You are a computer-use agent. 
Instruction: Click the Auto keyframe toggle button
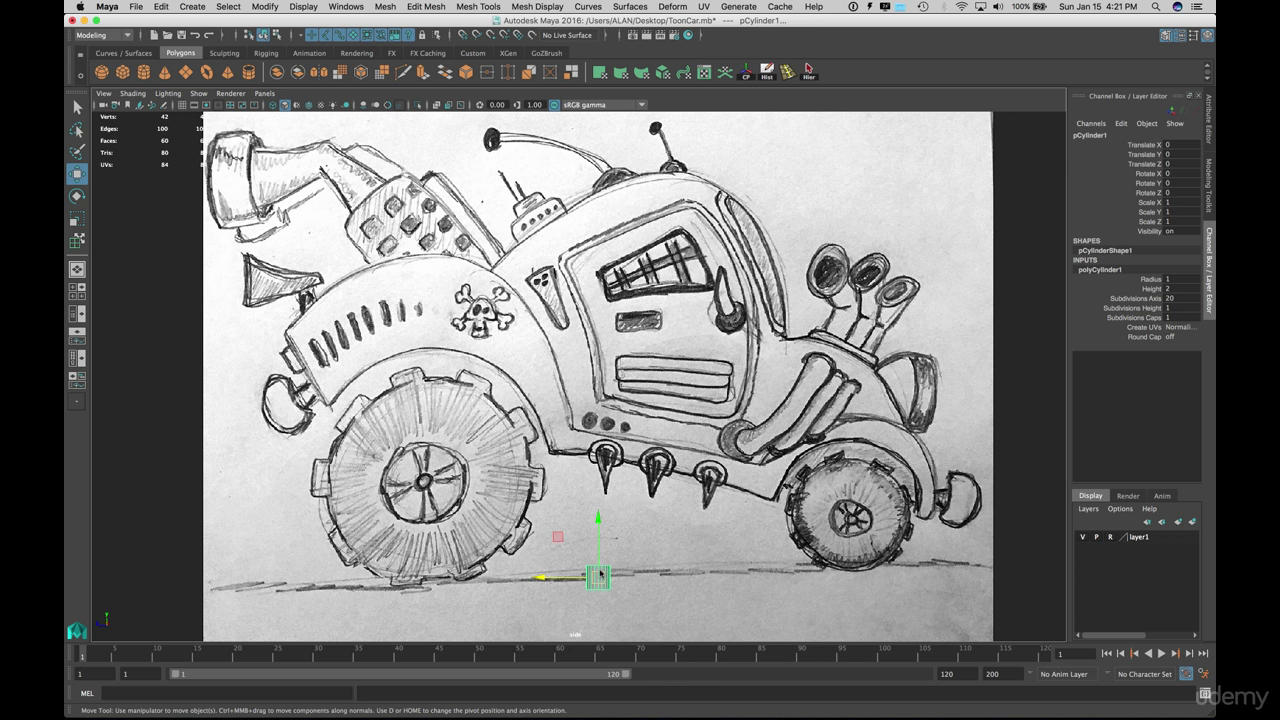point(1186,674)
